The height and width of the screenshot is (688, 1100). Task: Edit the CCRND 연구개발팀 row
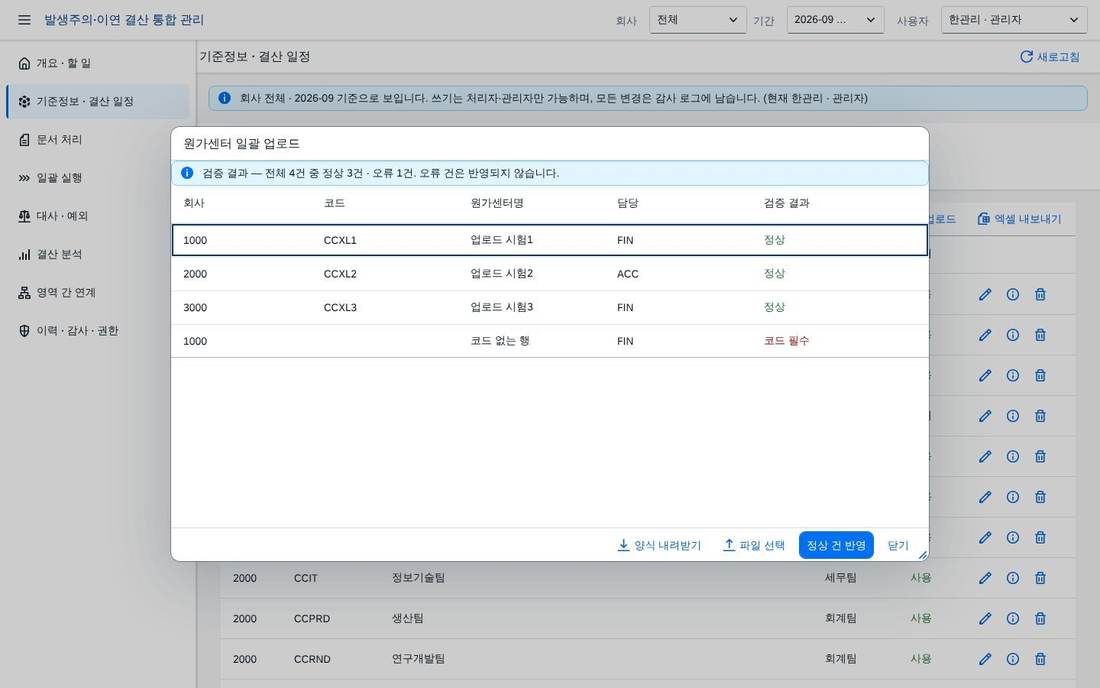tap(985, 659)
